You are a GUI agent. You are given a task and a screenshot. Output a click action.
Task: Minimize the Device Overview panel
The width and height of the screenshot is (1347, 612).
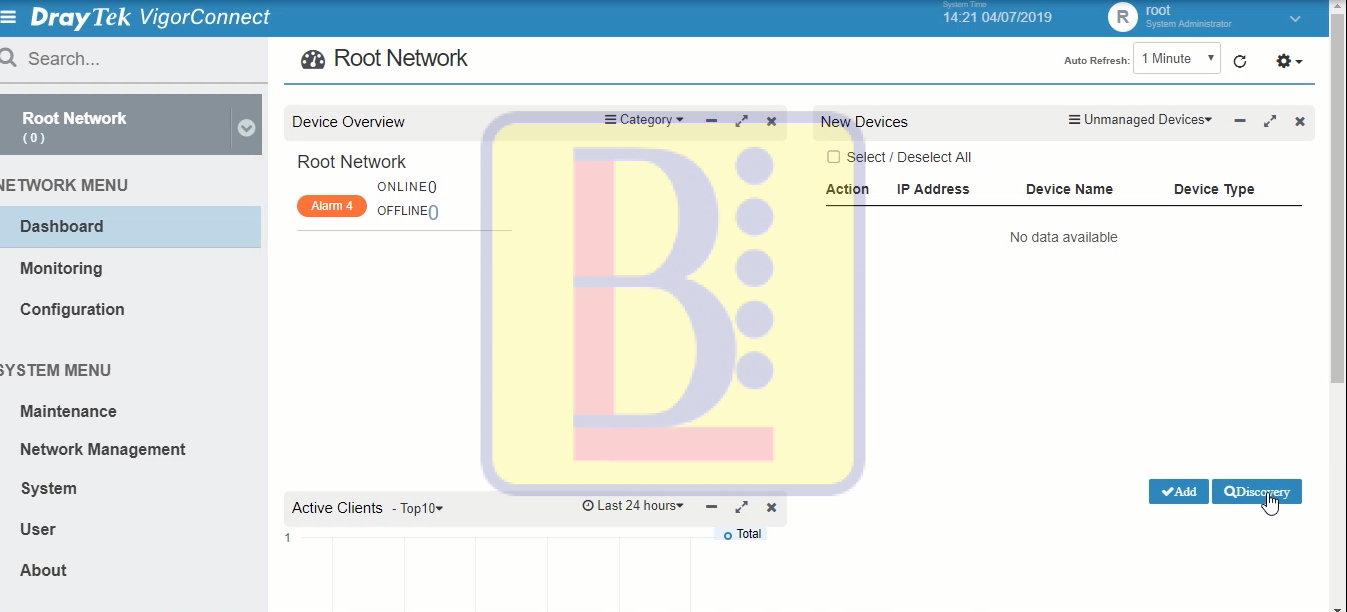click(x=711, y=121)
